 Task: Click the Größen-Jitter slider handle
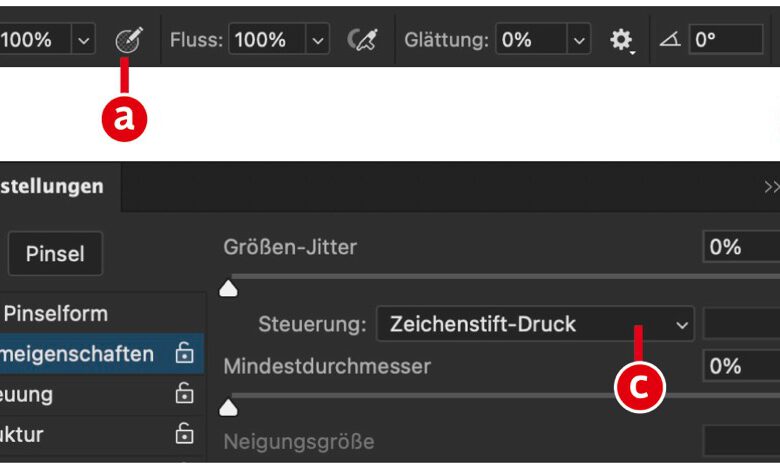[229, 289]
